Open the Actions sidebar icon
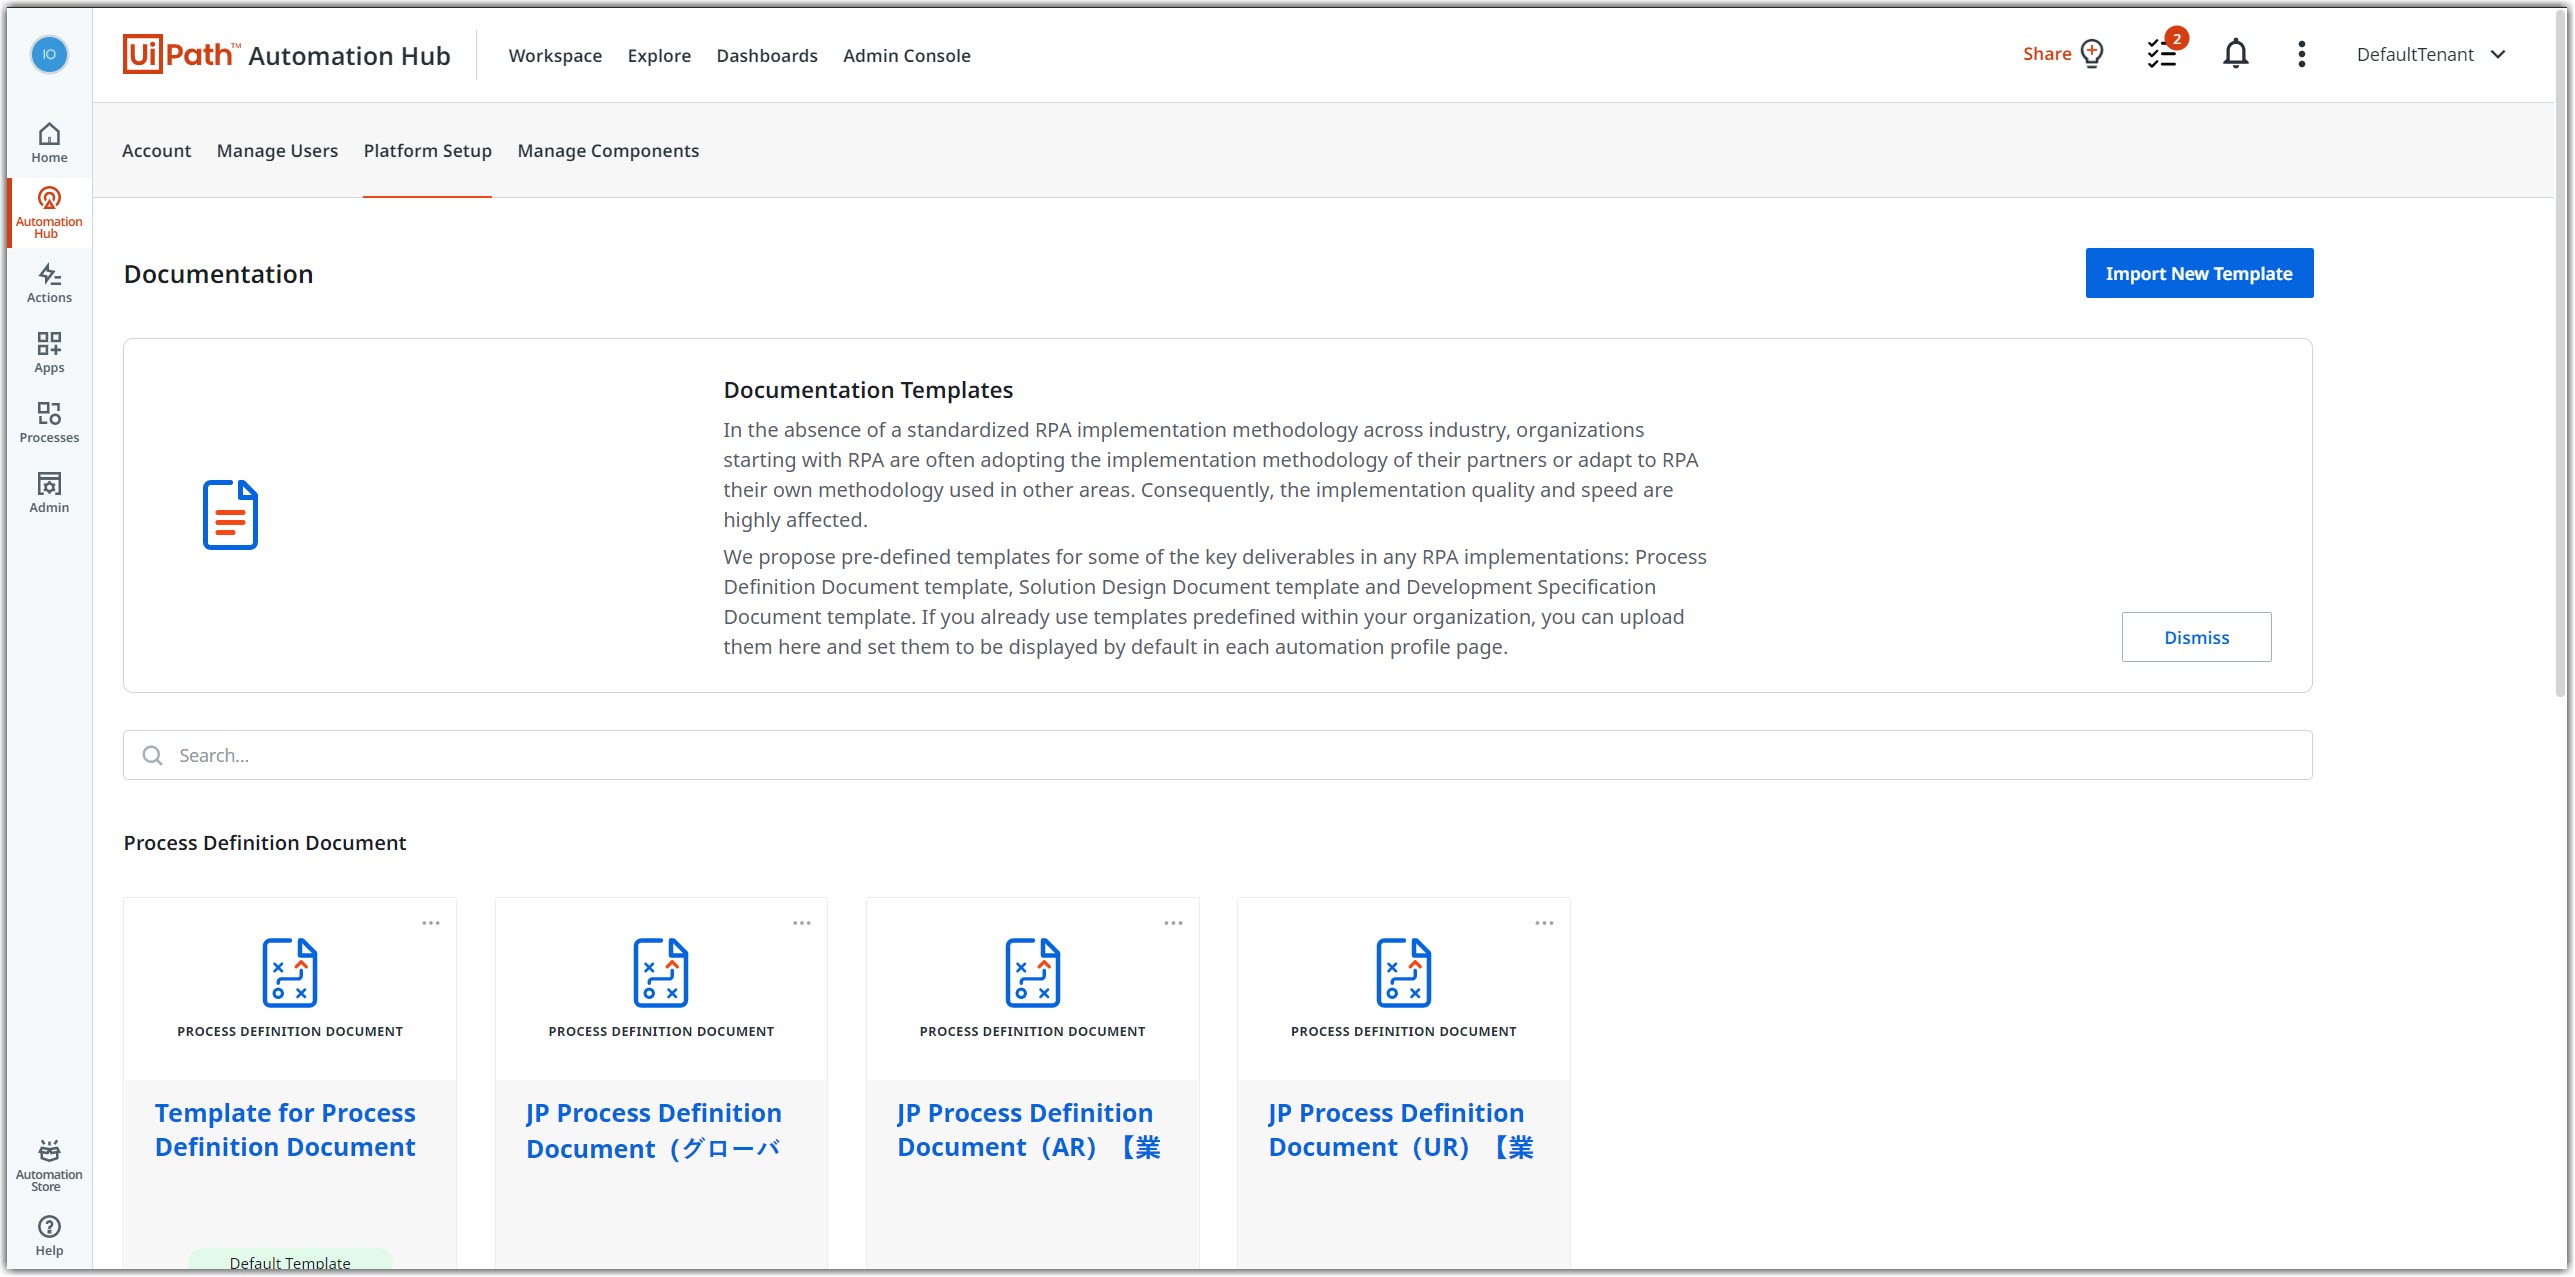The image size is (2575, 1277). point(49,283)
